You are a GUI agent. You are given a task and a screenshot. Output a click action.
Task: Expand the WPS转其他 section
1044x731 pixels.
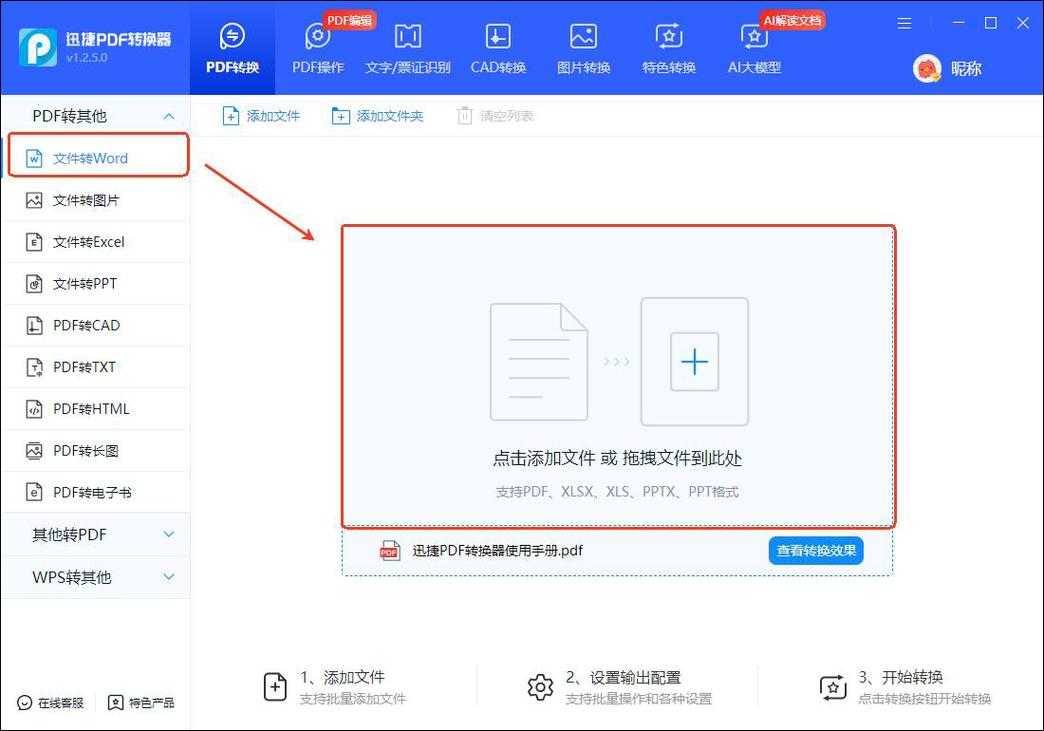pyautogui.click(x=96, y=577)
